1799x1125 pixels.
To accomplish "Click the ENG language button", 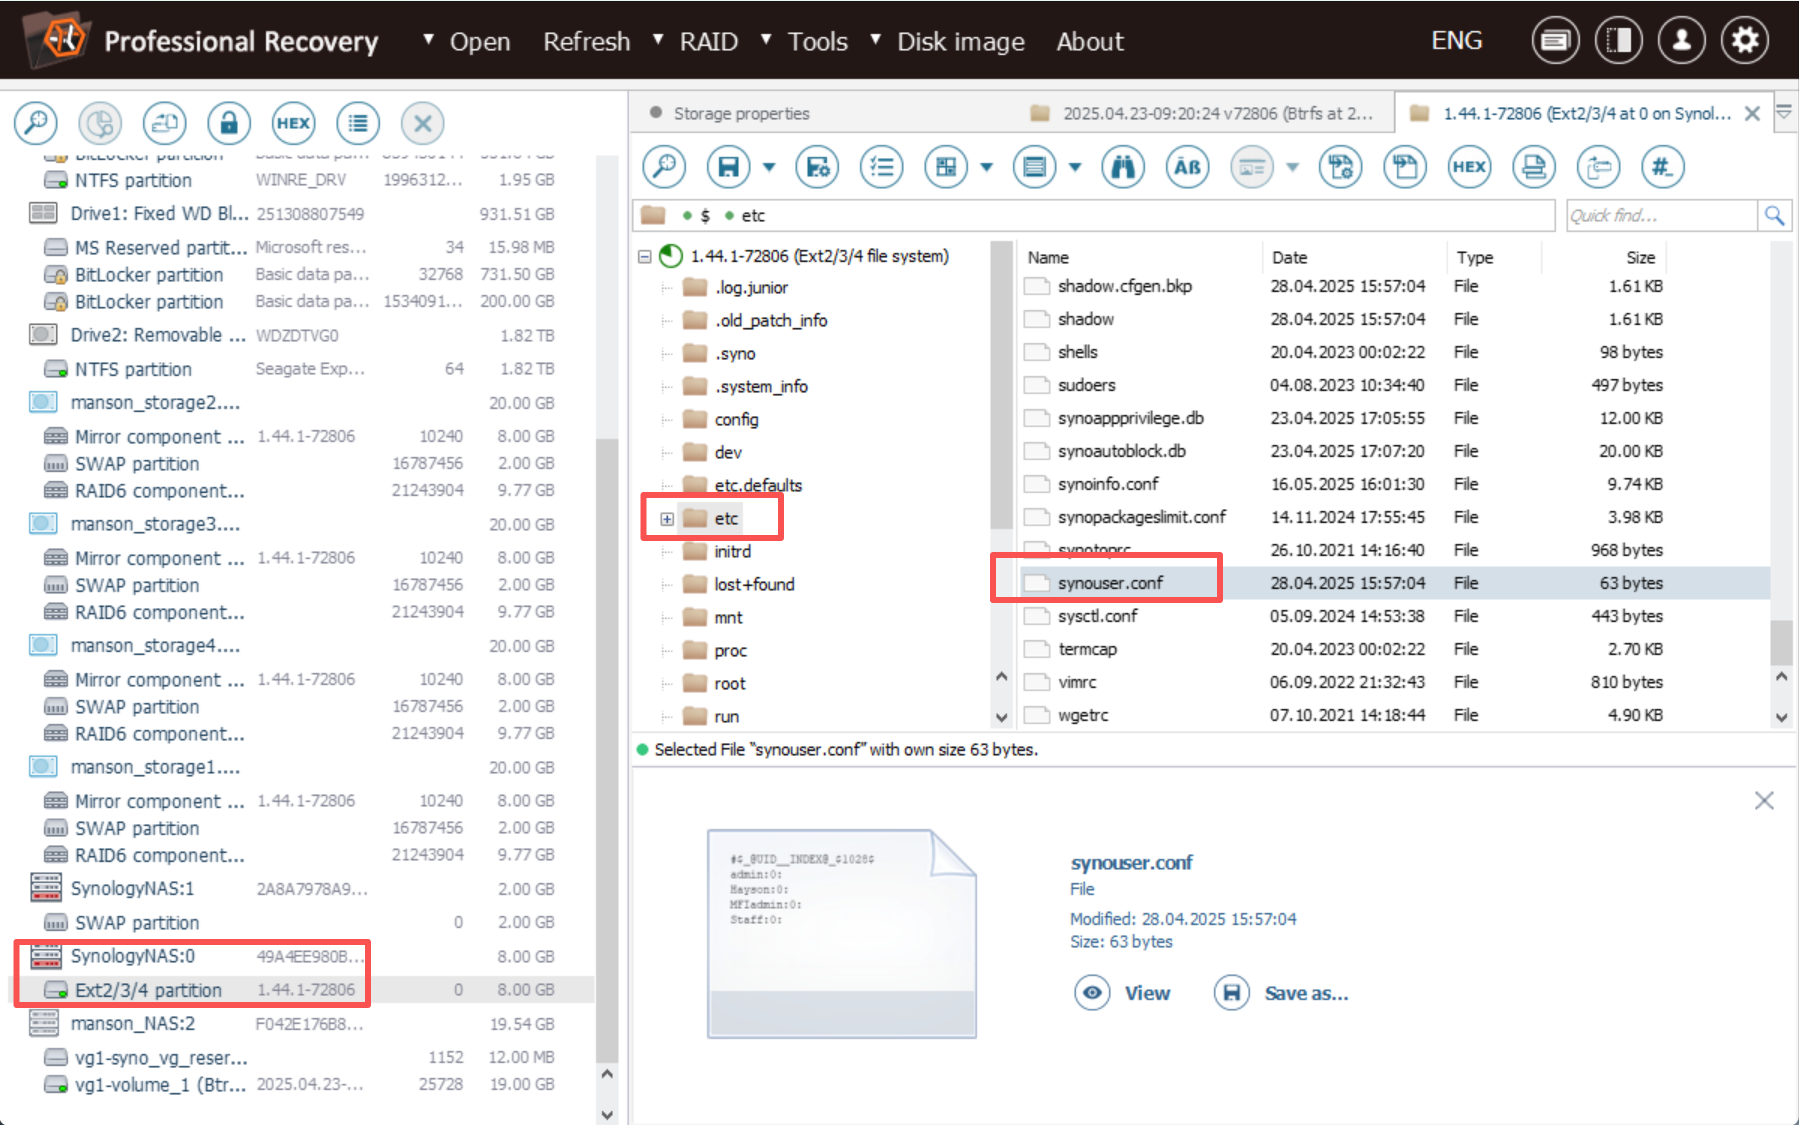I will click(1456, 41).
